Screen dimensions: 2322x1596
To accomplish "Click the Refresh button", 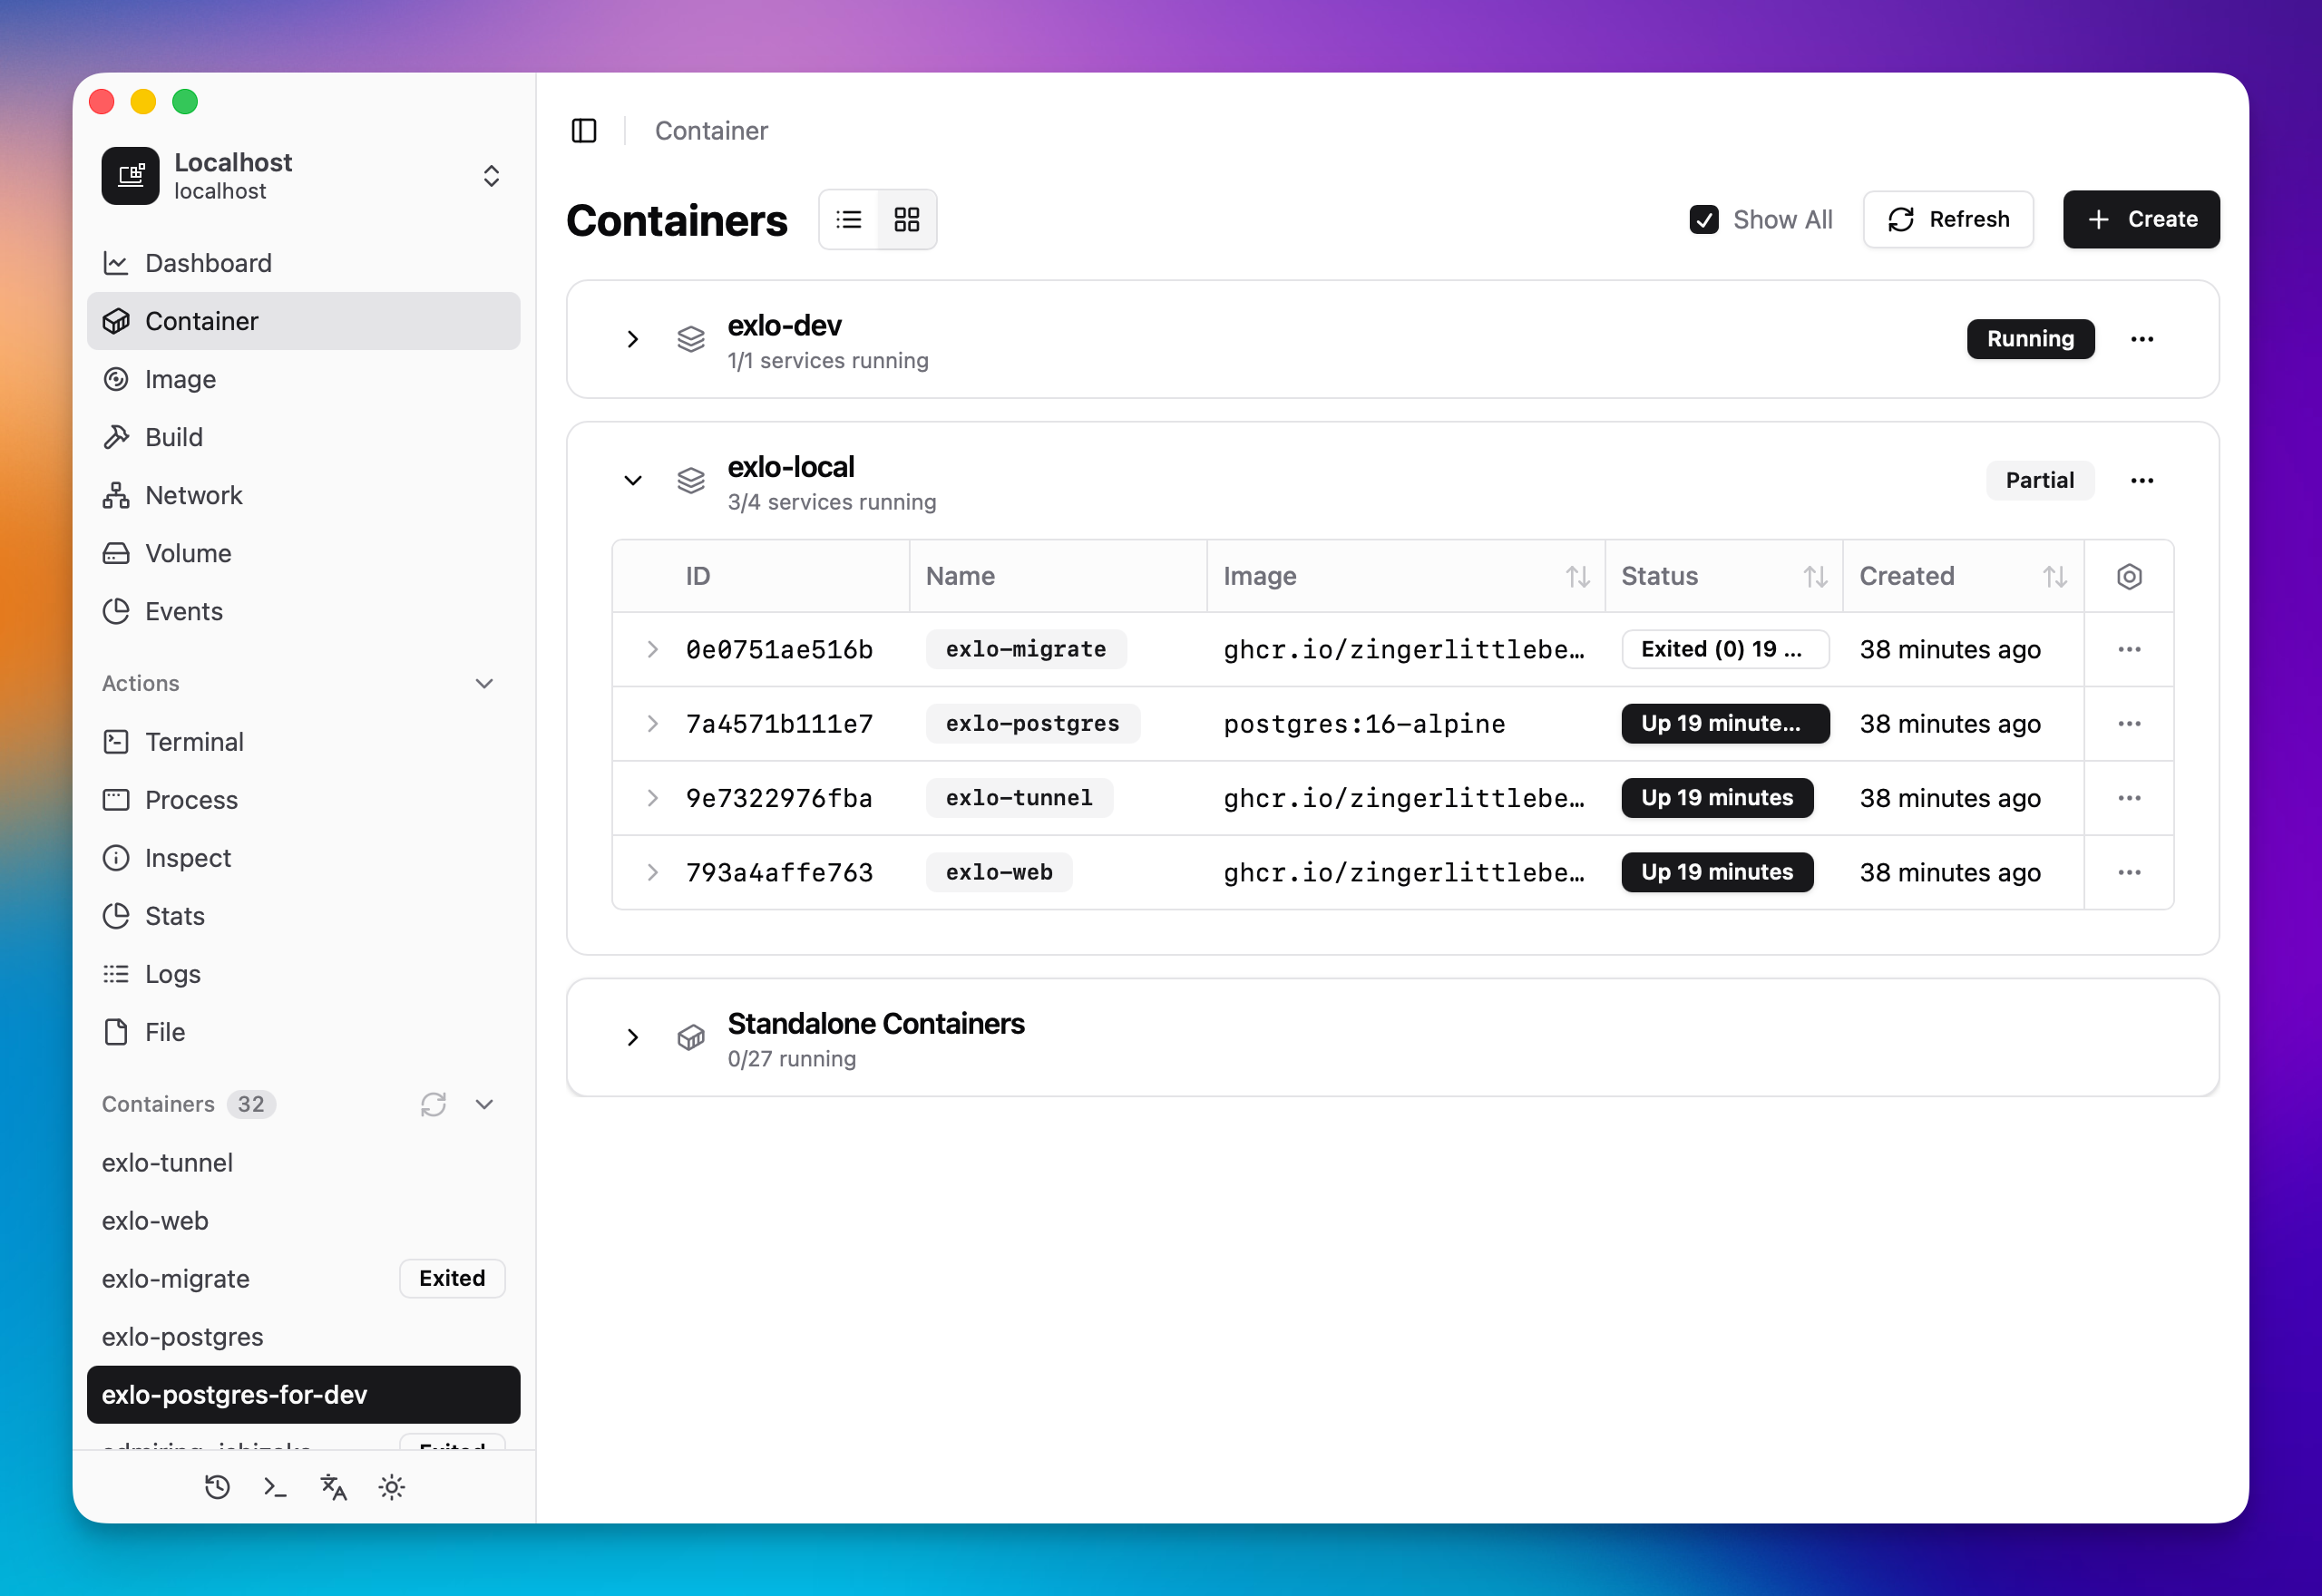I will point(1947,219).
